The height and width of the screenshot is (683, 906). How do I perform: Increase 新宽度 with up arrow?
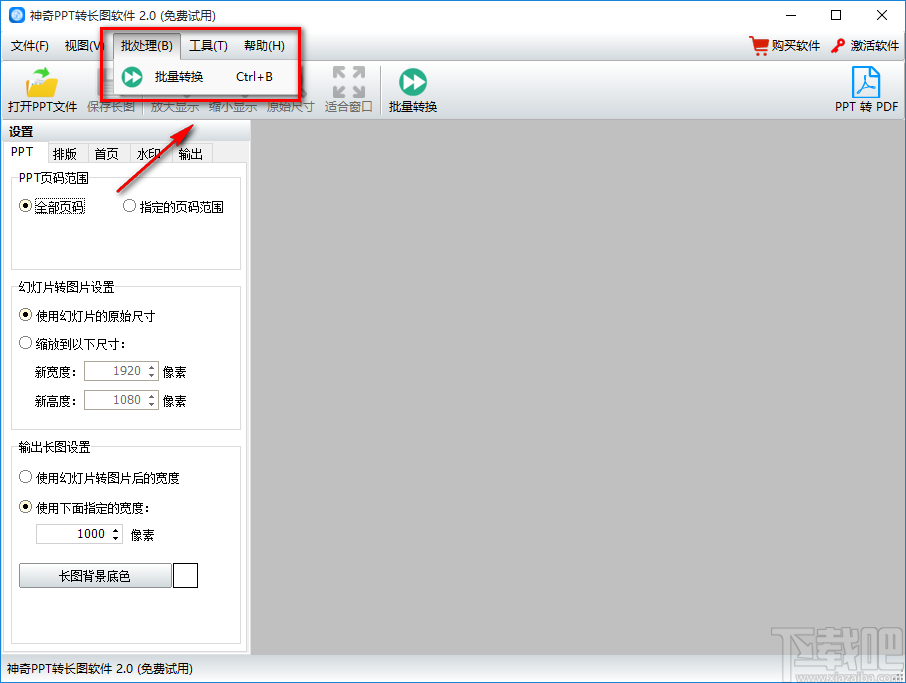tap(152, 366)
